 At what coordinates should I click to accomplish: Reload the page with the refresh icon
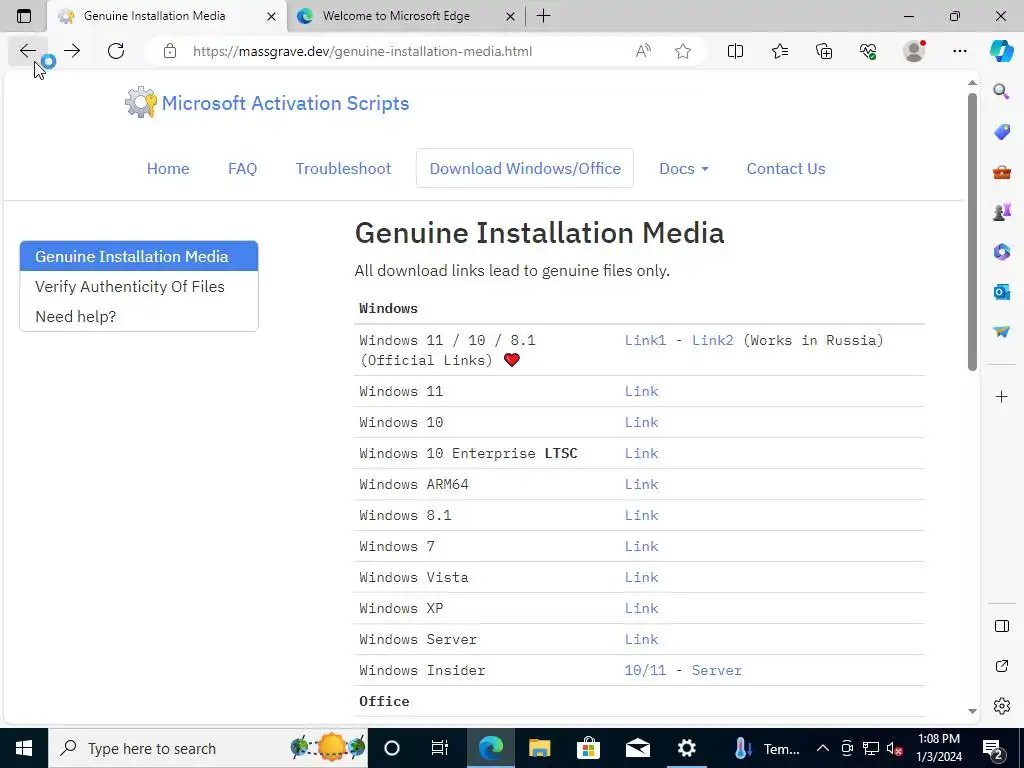point(116,51)
